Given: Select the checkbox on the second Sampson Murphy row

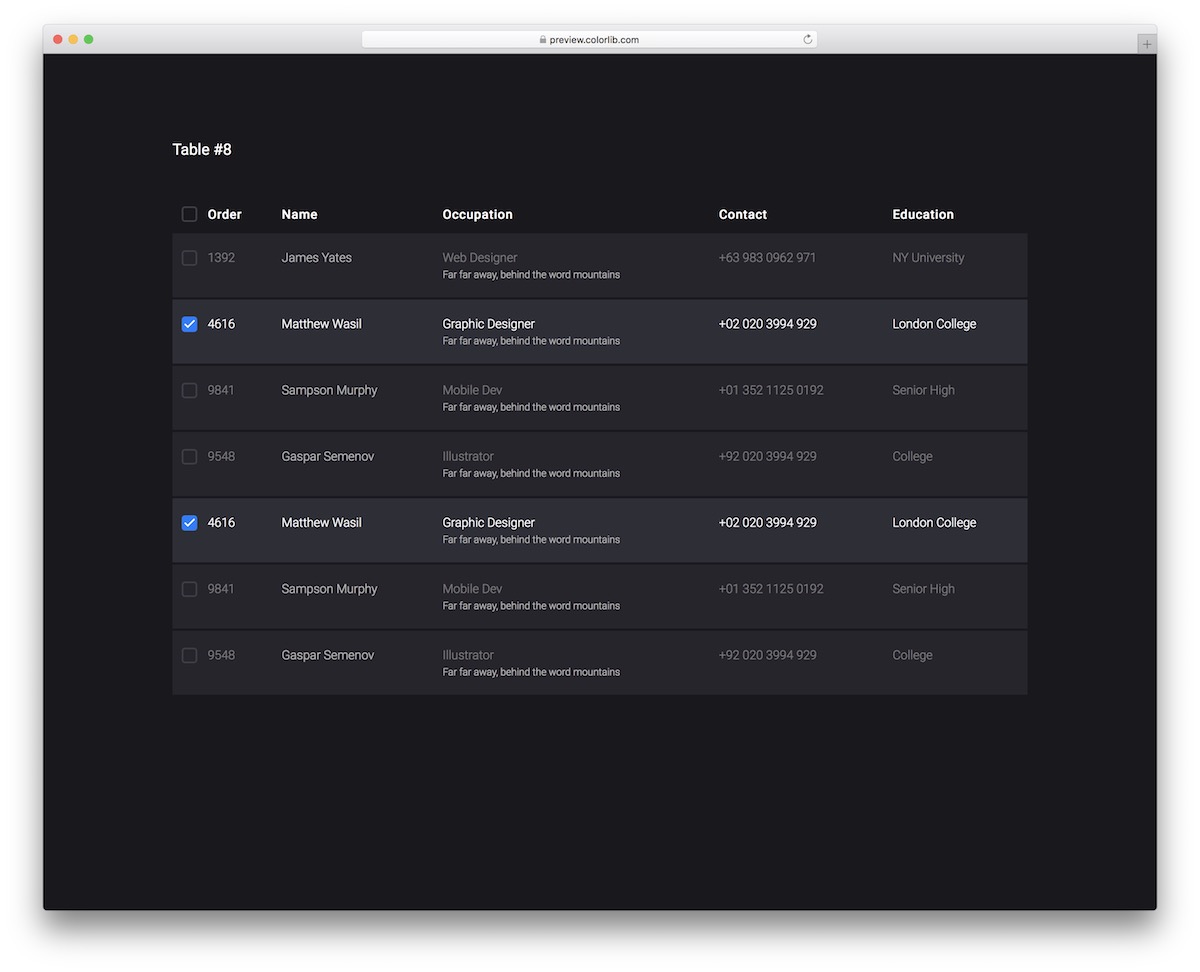Looking at the screenshot, I should (189, 589).
